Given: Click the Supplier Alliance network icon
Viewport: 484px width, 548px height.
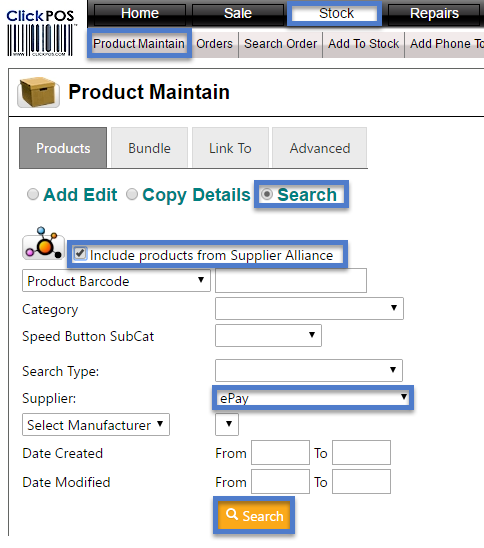Looking at the screenshot, I should point(43,243).
